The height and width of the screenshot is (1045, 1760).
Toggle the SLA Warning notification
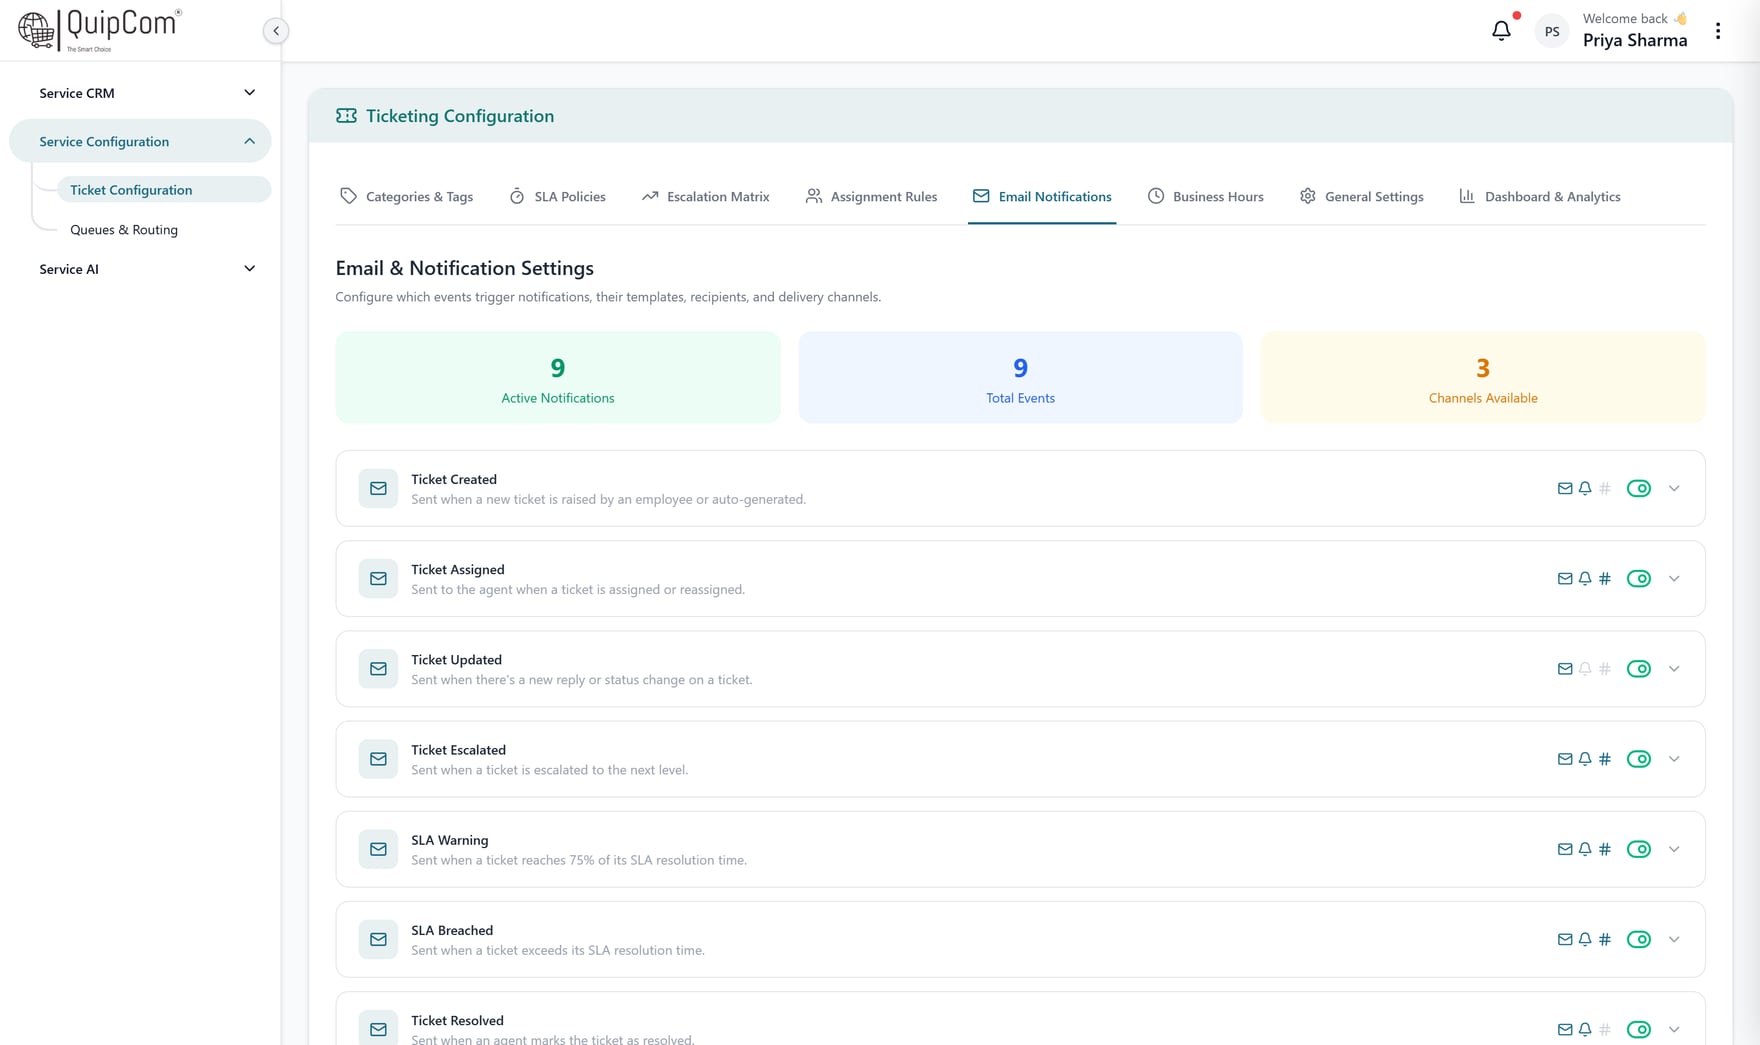1639,849
